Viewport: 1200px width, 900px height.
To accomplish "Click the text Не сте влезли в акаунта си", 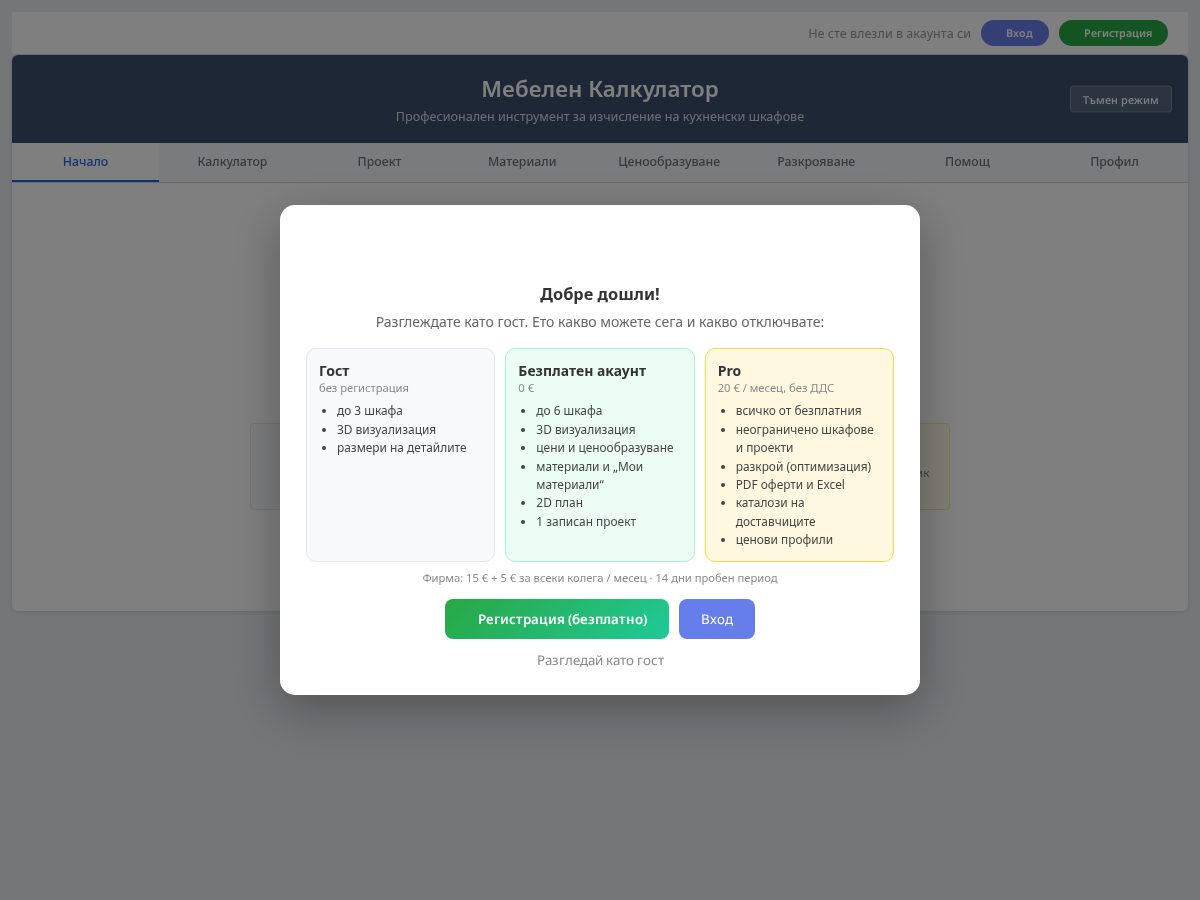I will click(889, 33).
